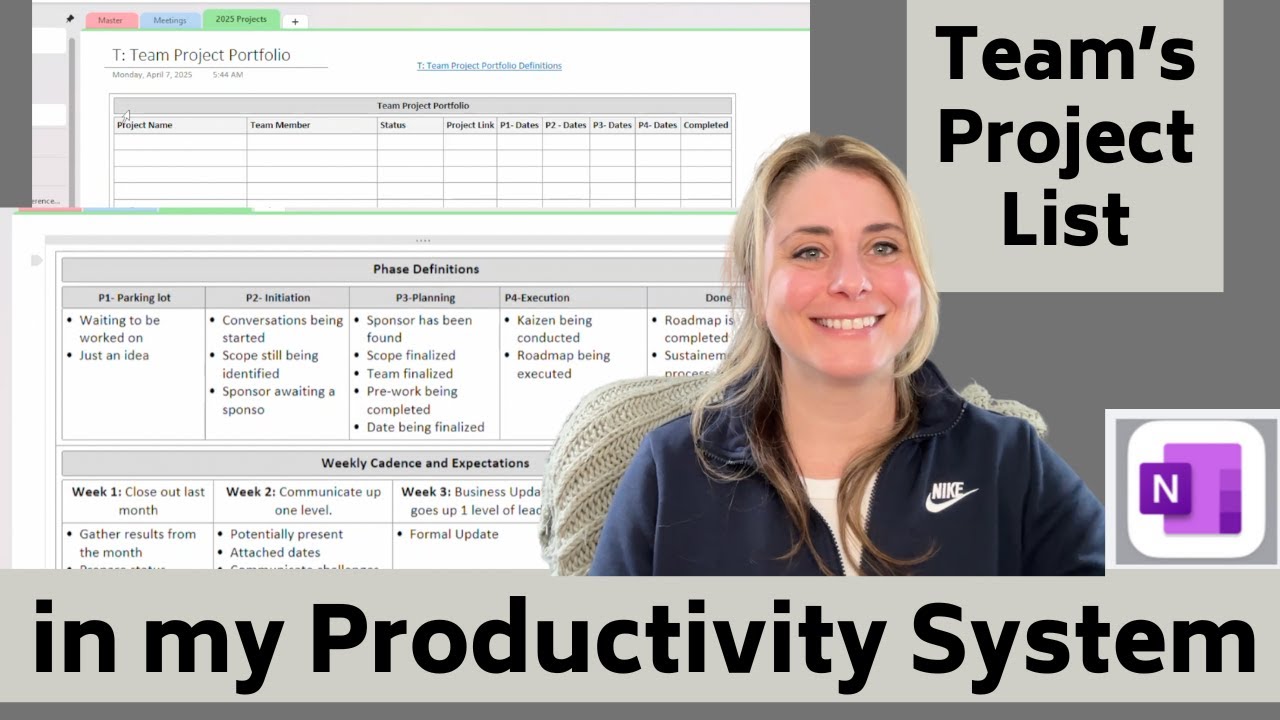Viewport: 1280px width, 720px height.
Task: Click the bullet 'Roadmap being executed'
Action: [x=563, y=364]
